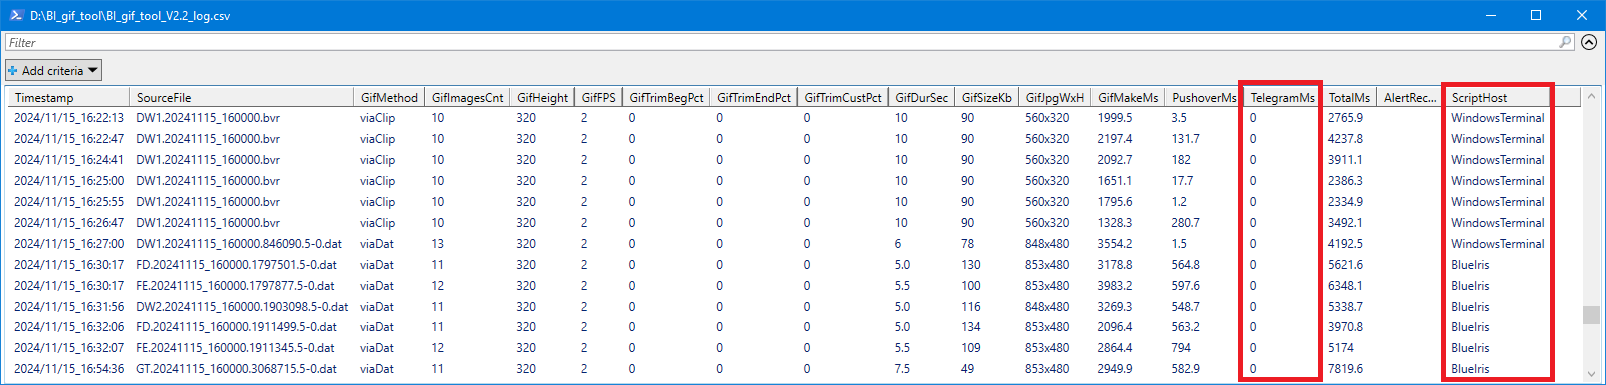The height and width of the screenshot is (385, 1606).
Task: Click source file FE.20241115_160000.1911345.5-0.dat
Action: [x=235, y=347]
